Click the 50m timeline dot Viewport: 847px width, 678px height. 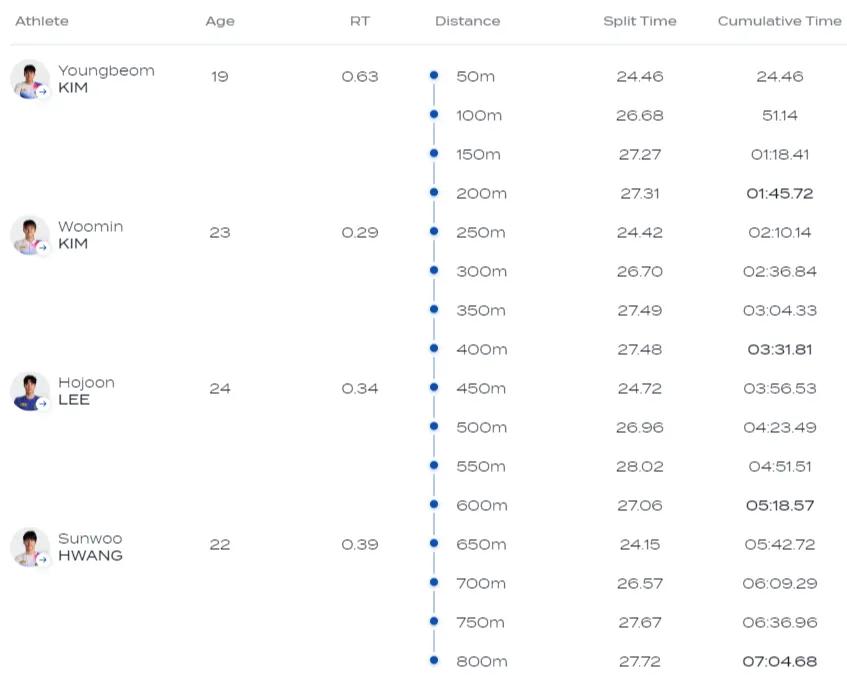click(x=434, y=75)
